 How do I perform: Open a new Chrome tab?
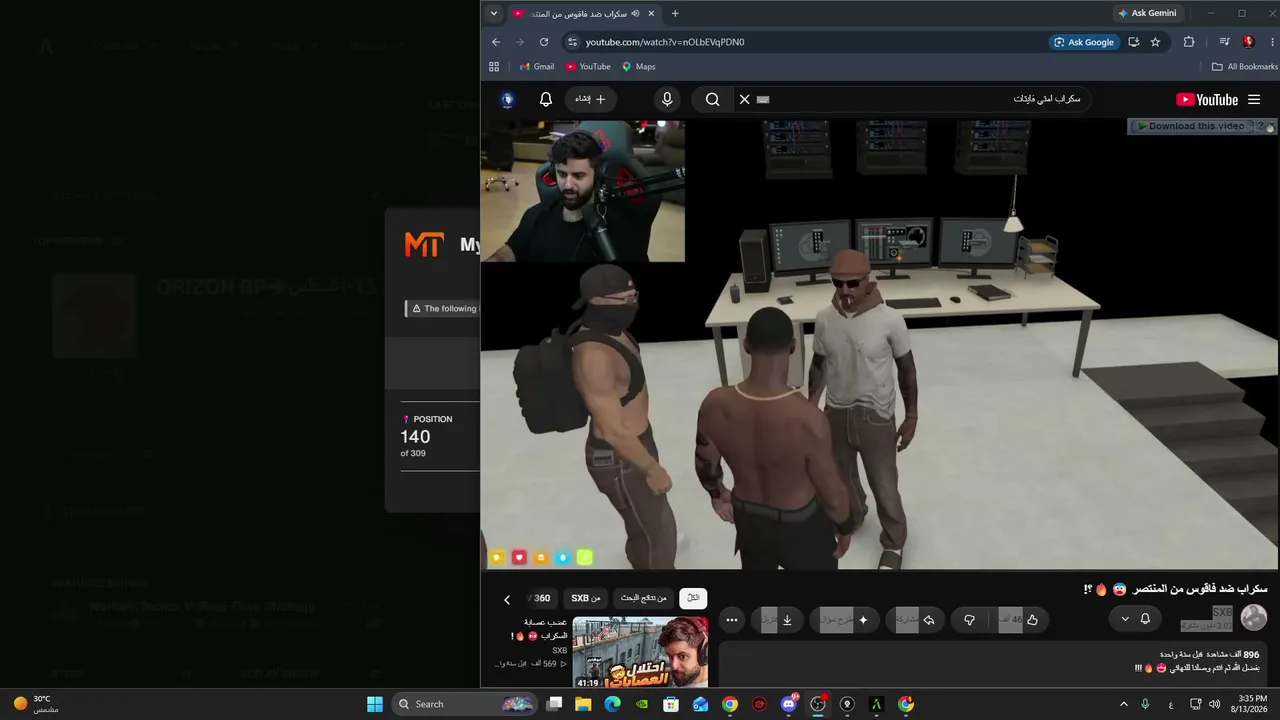675,14
